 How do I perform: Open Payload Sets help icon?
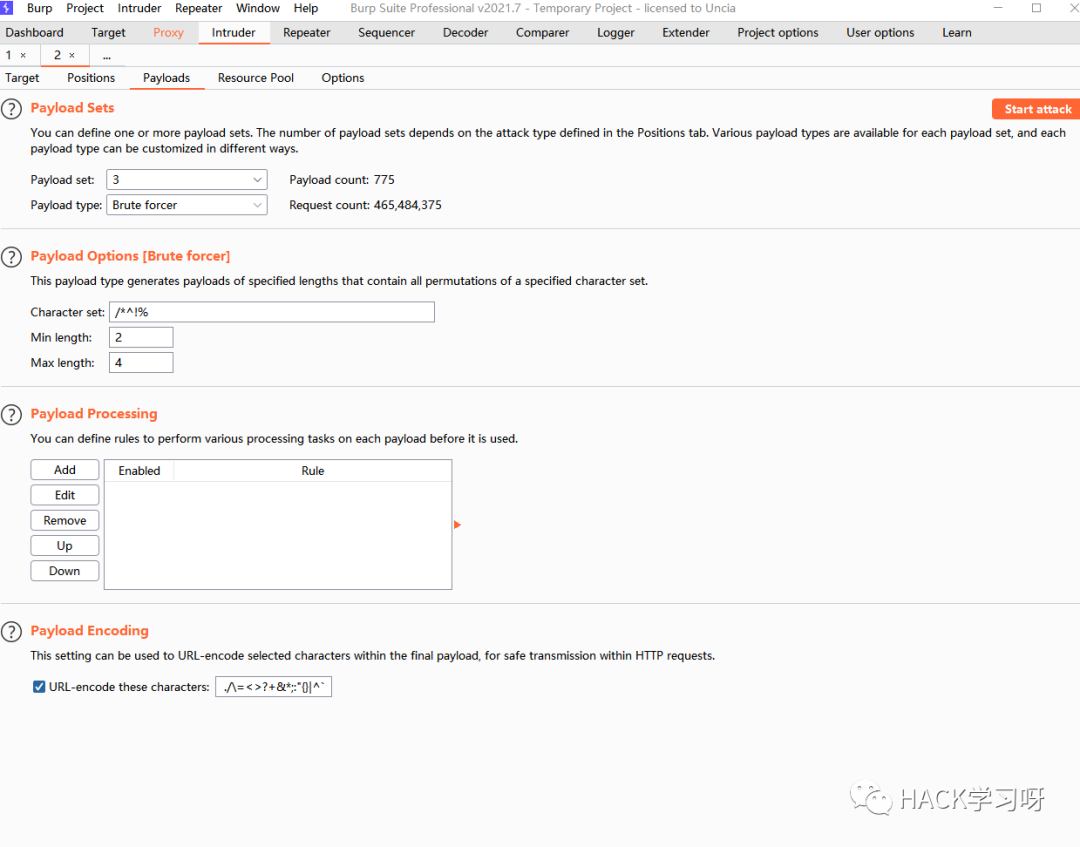pyautogui.click(x=11, y=109)
